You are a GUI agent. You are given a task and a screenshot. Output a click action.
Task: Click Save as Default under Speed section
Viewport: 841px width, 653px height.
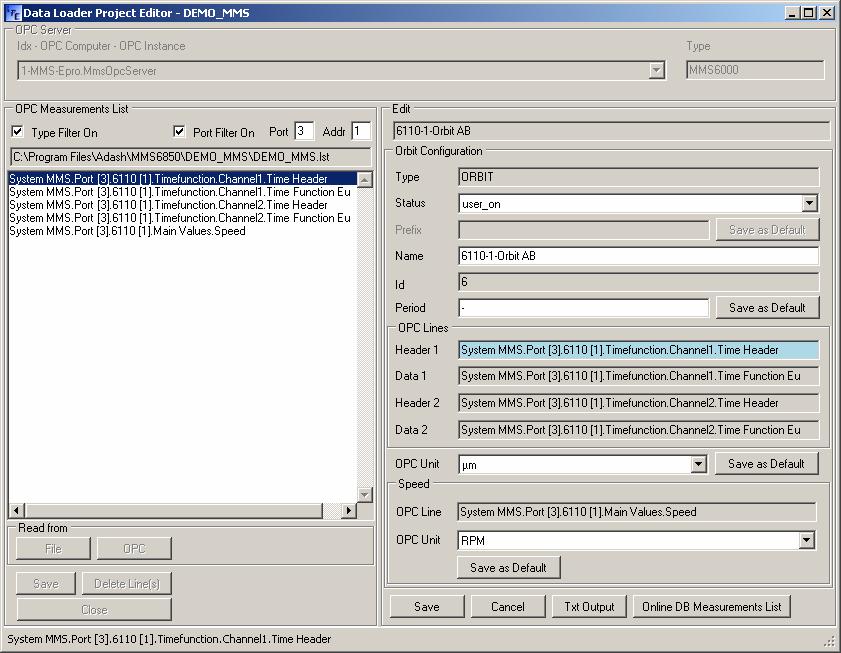pos(508,568)
